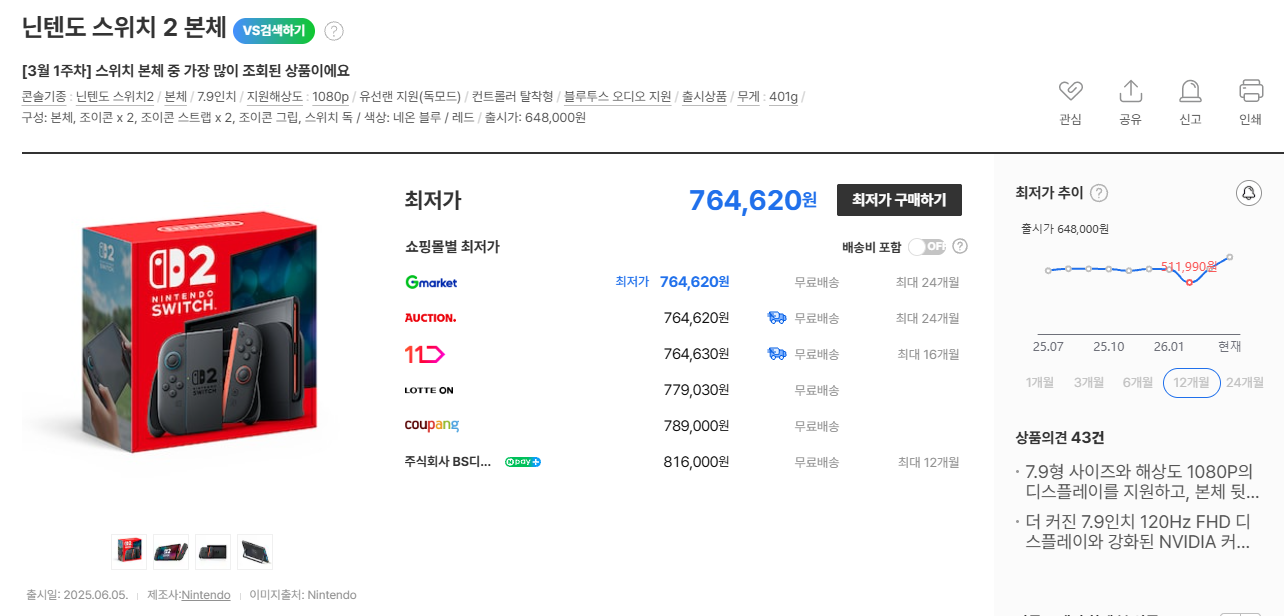Click help icon beside 최저가 추이

coord(1099,193)
